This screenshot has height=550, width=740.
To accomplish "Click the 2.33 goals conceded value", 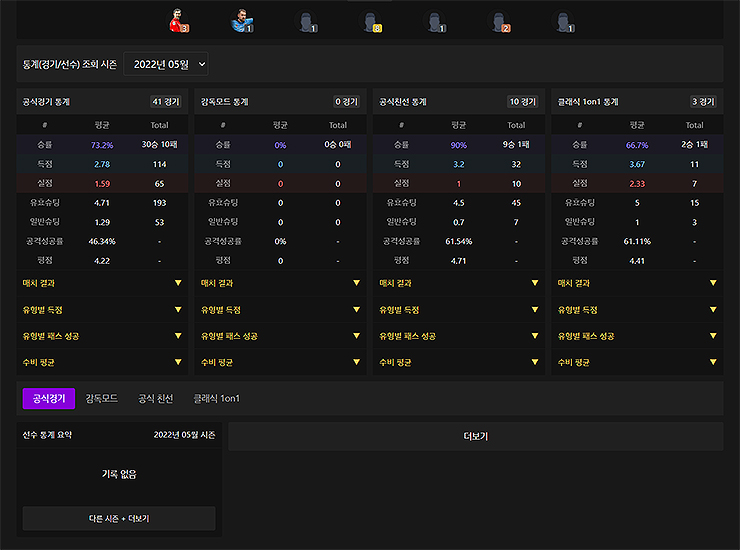I will pyautogui.click(x=637, y=184).
